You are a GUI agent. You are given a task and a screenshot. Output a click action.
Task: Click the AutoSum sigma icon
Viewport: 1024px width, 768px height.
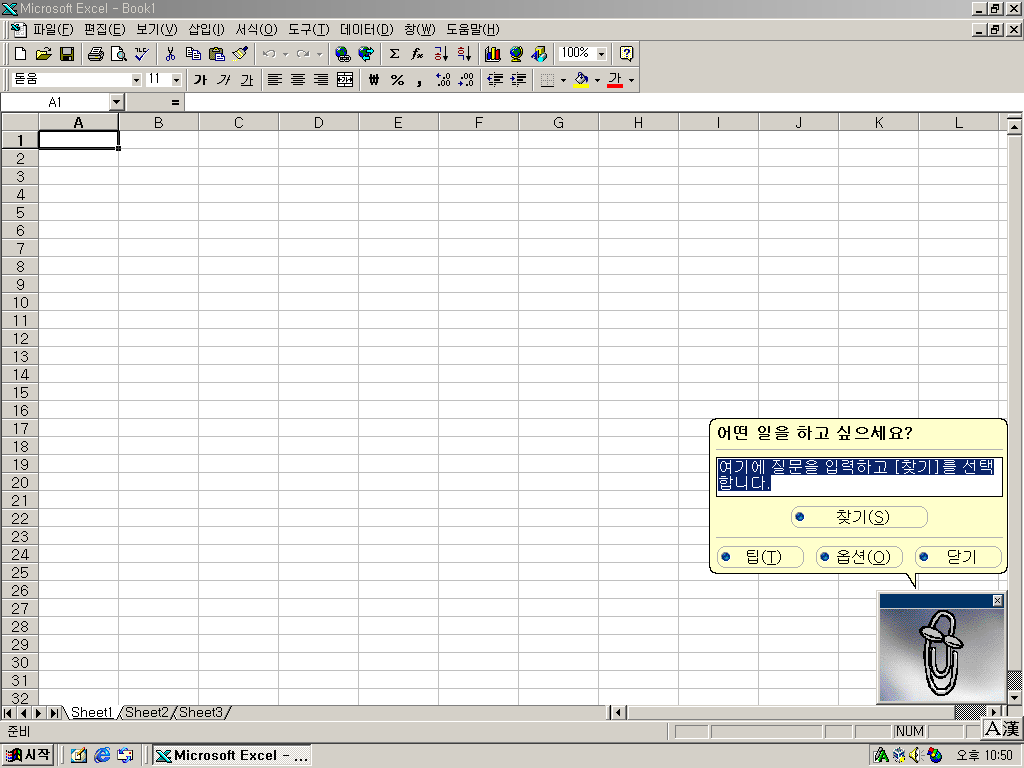point(394,54)
